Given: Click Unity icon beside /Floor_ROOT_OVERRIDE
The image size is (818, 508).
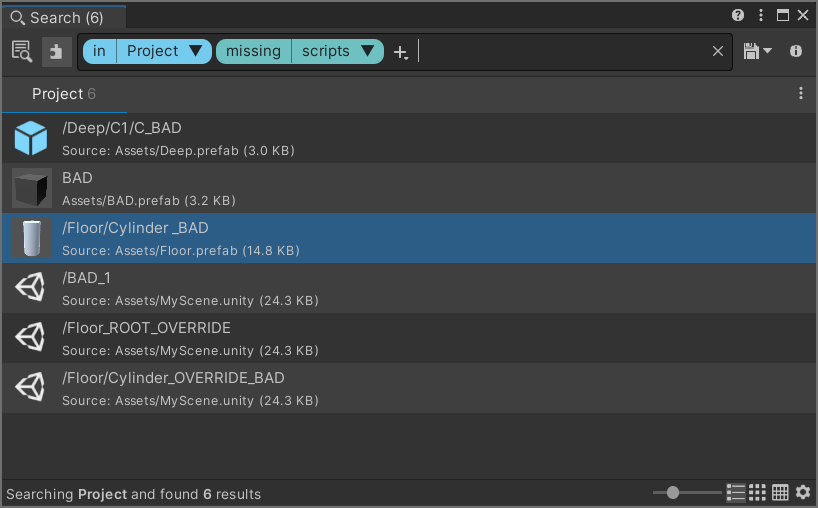Looking at the screenshot, I should [x=30, y=337].
